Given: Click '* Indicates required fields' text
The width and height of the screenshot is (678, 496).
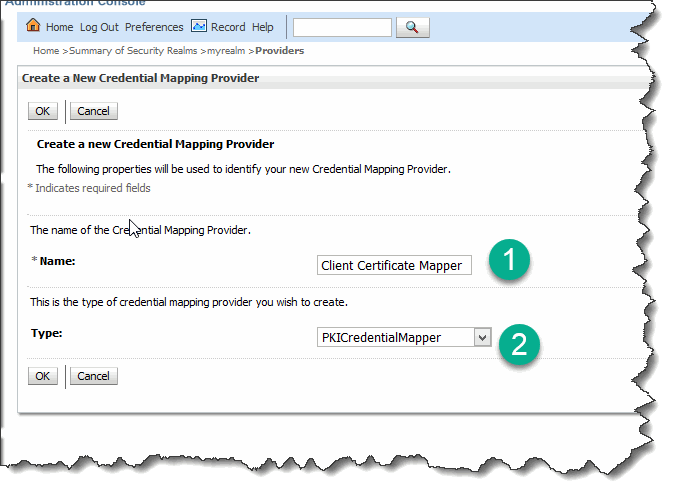Looking at the screenshot, I should (89, 188).
